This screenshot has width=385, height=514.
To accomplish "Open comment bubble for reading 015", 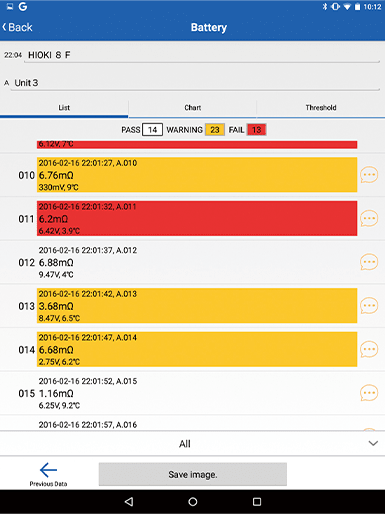I will 369,393.
